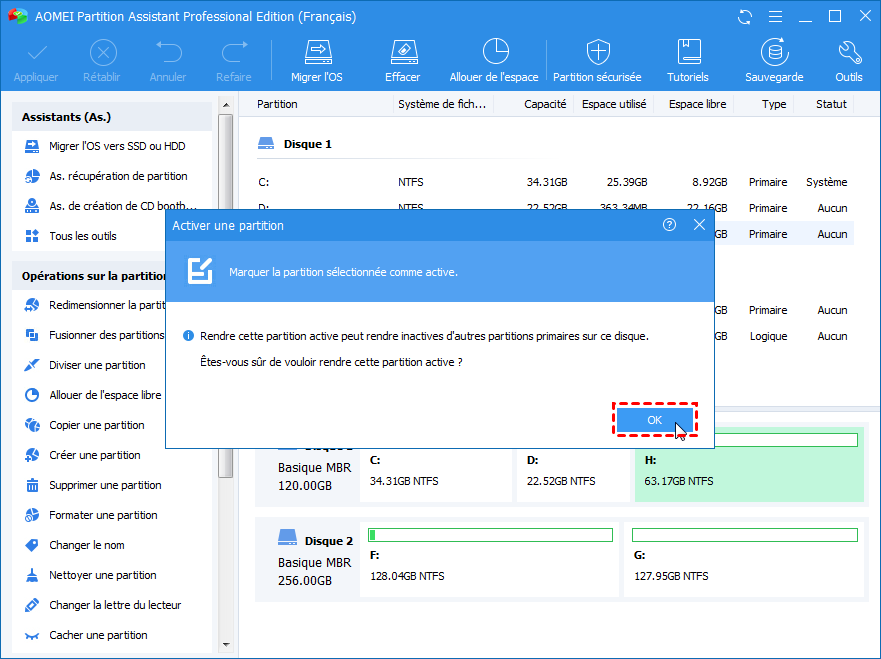Open the Sauvegarde backup icon
This screenshot has width=881, height=659.
pos(775,52)
